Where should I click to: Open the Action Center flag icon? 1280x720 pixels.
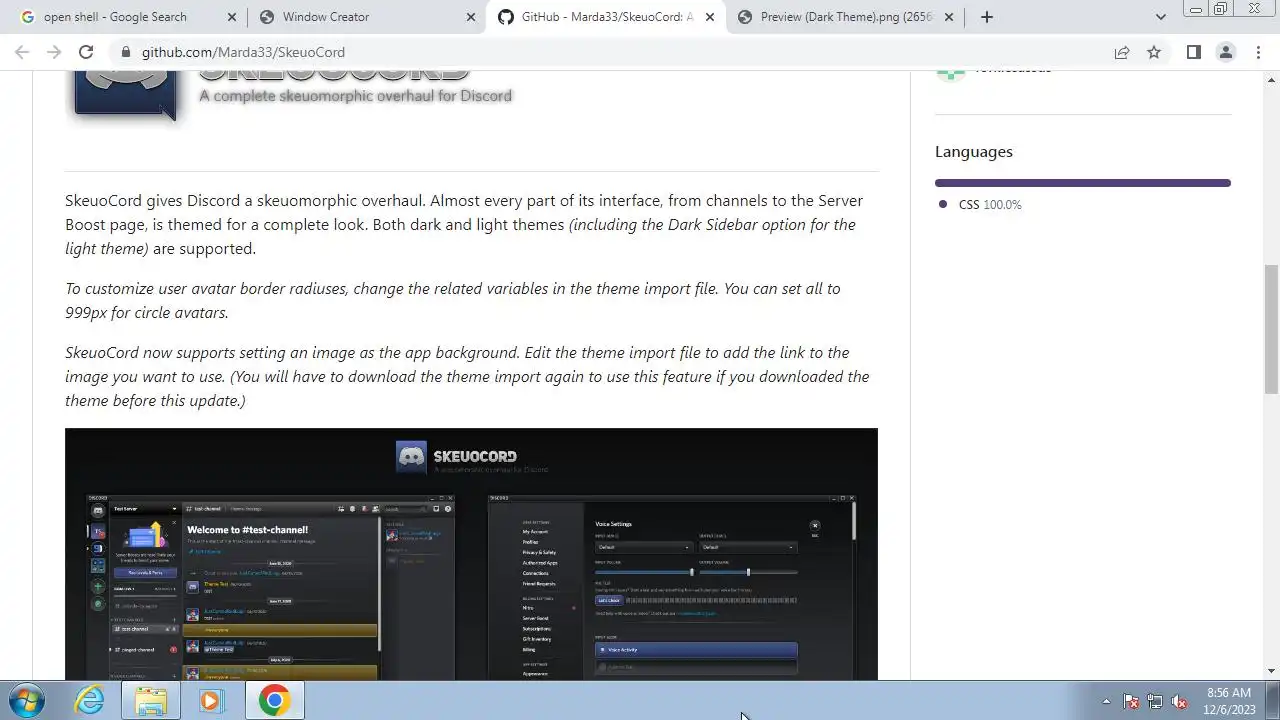(x=1131, y=701)
